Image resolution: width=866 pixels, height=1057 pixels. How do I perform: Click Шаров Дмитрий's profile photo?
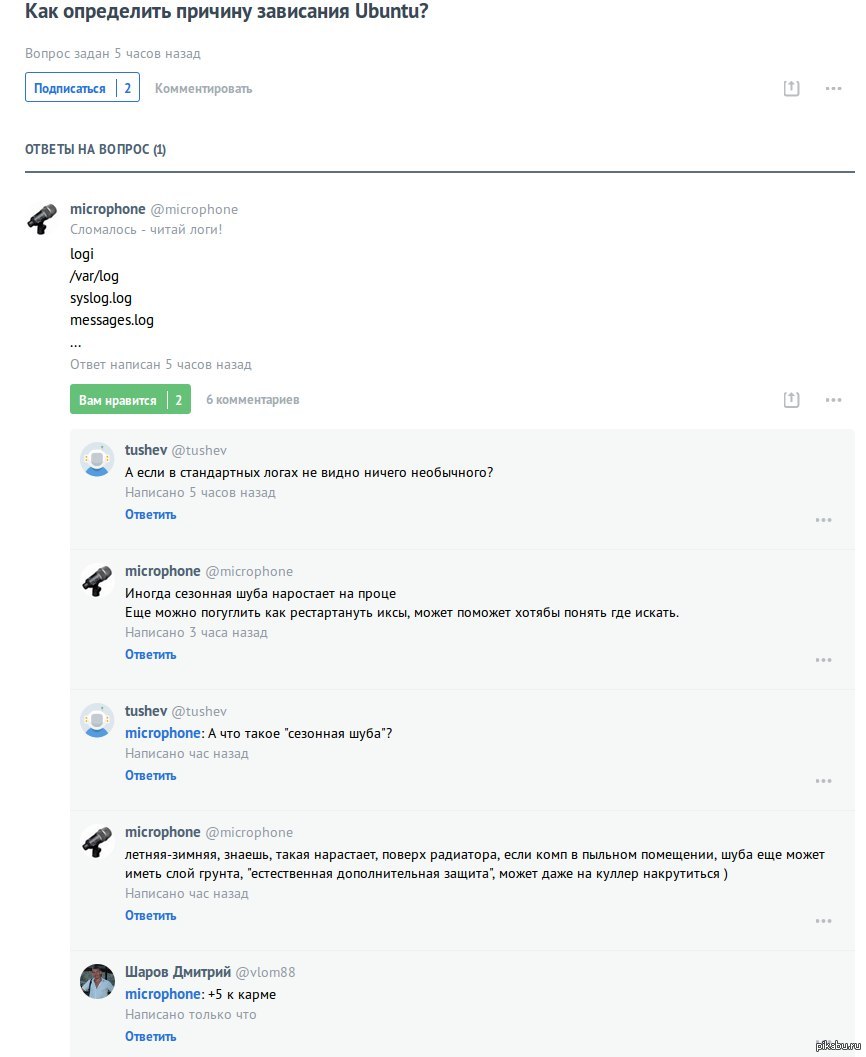(x=97, y=981)
